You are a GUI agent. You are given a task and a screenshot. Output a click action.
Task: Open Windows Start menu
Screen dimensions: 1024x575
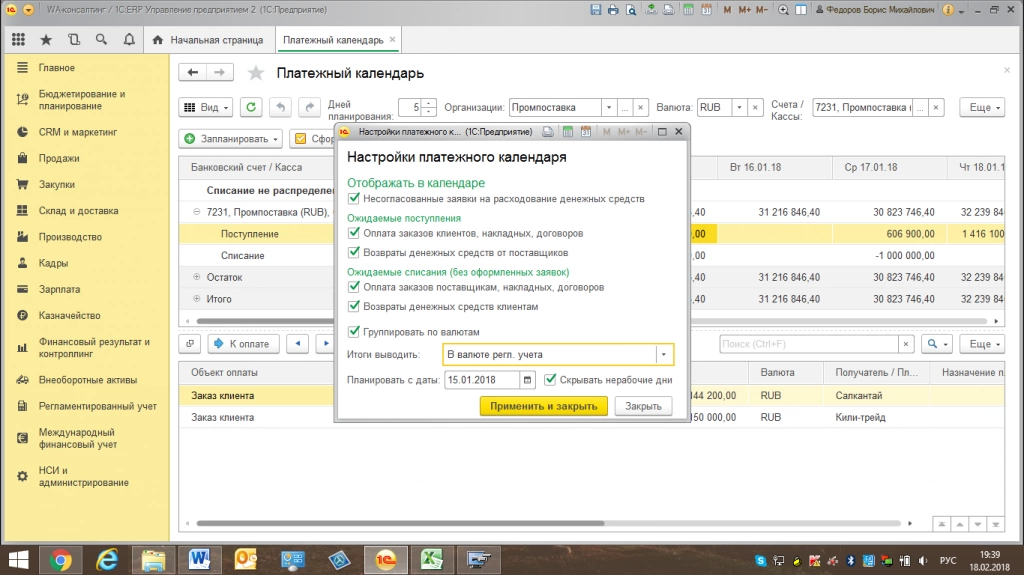click(x=18, y=560)
